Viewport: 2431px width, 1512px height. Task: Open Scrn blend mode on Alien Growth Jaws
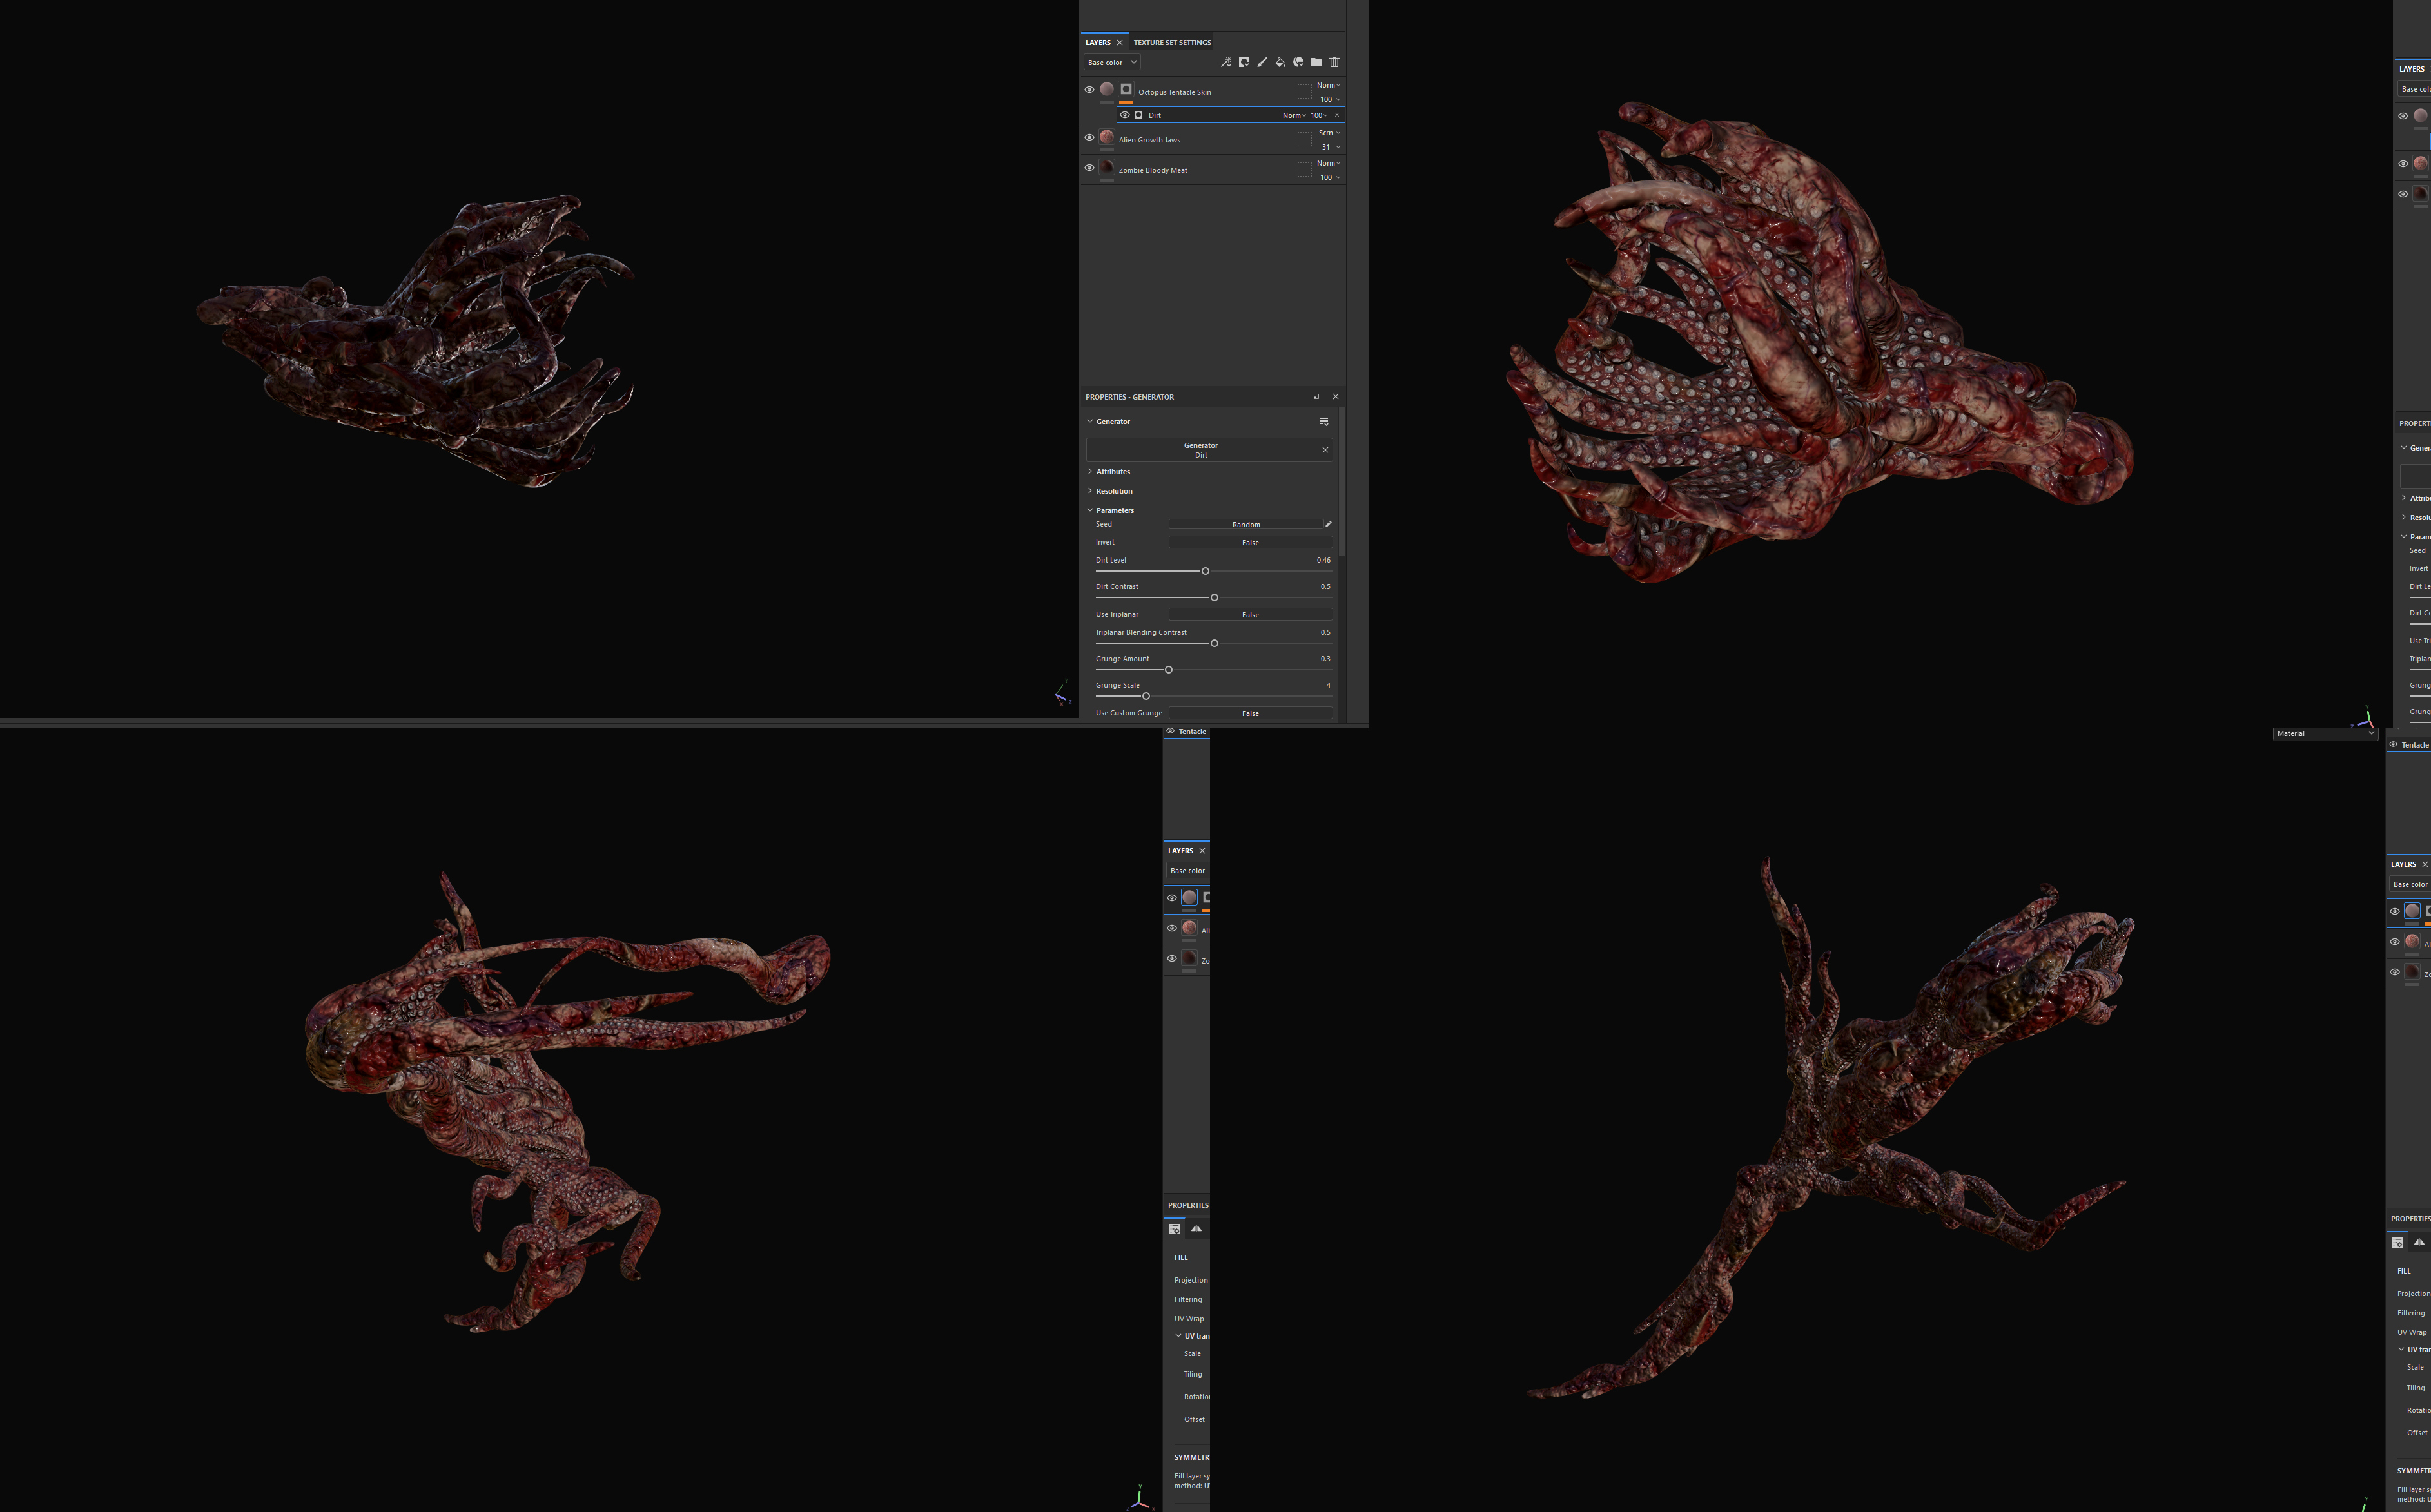point(1328,133)
